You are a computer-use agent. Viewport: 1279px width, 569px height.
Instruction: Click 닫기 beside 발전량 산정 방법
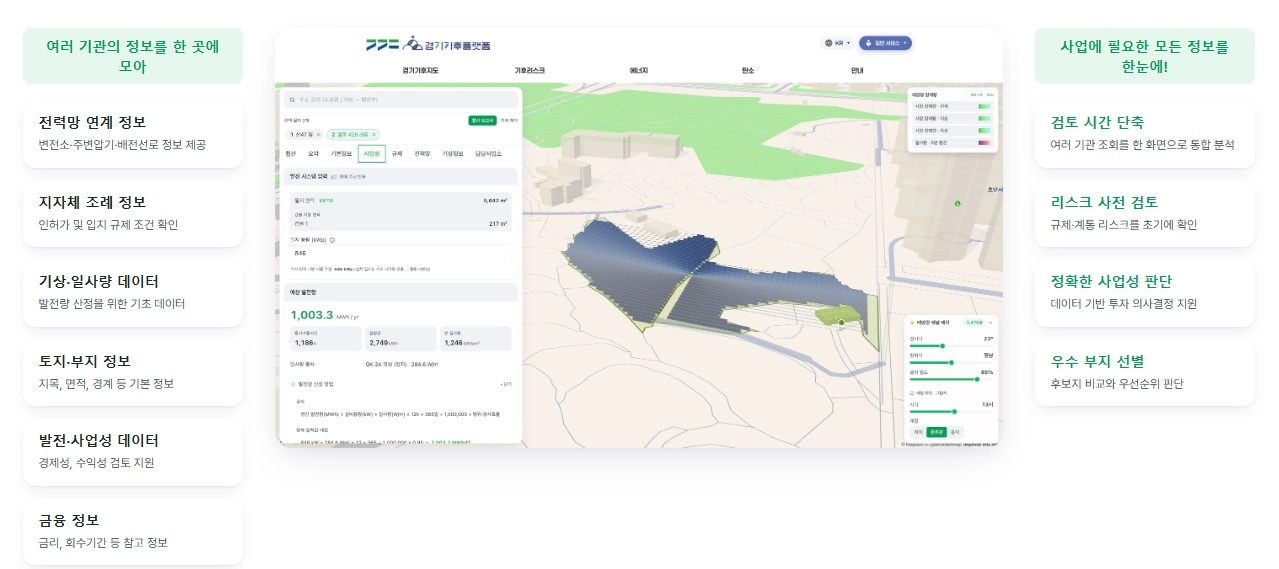pyautogui.click(x=506, y=384)
